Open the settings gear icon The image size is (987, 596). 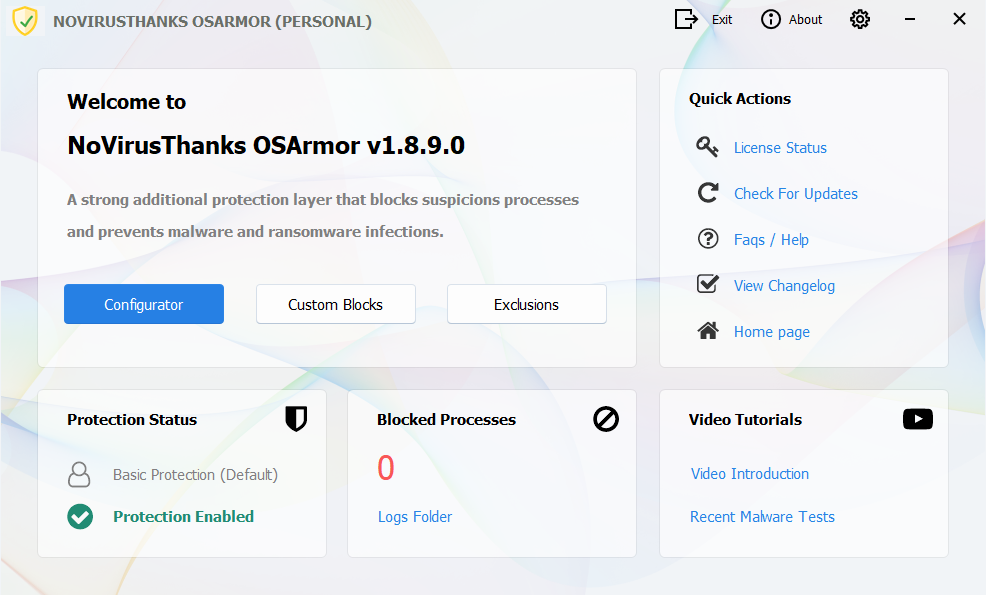tap(860, 20)
